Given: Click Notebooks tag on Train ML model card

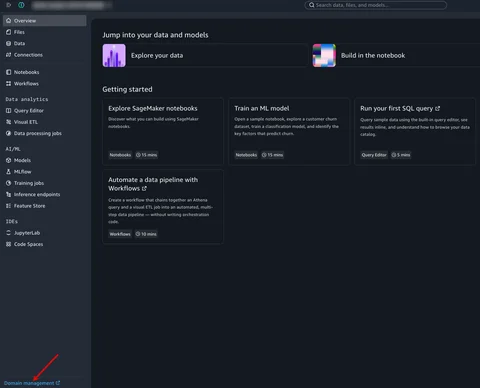Looking at the screenshot, I should point(246,155).
